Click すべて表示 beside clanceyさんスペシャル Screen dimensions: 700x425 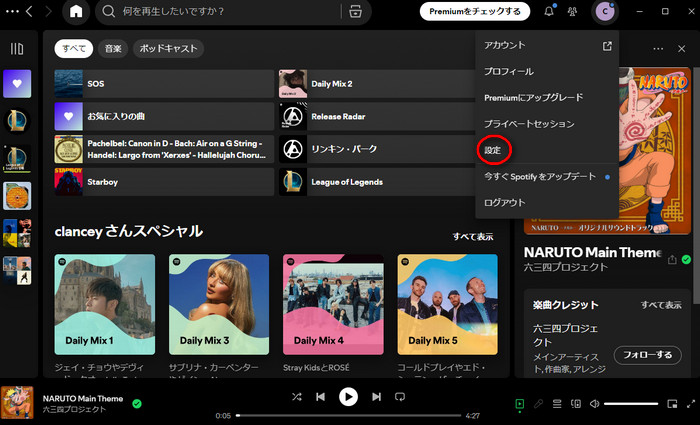pos(473,237)
